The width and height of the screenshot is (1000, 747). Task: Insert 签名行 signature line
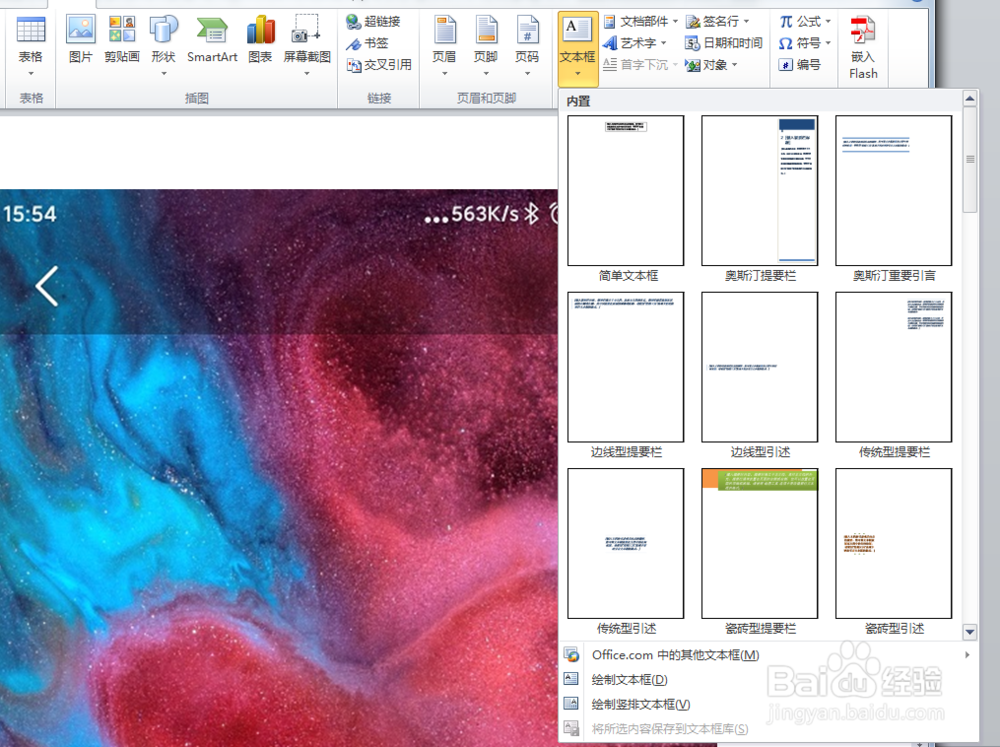pyautogui.click(x=717, y=22)
